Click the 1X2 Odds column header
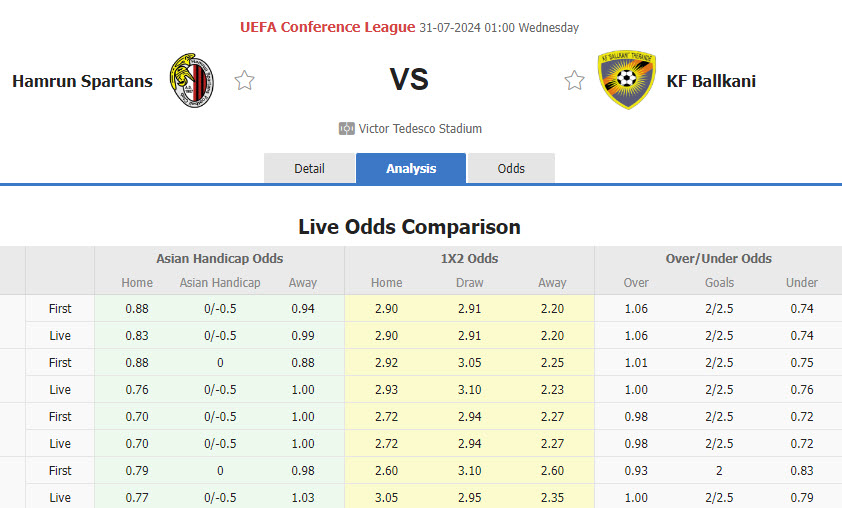Image resolution: width=842 pixels, height=508 pixels. coord(469,258)
